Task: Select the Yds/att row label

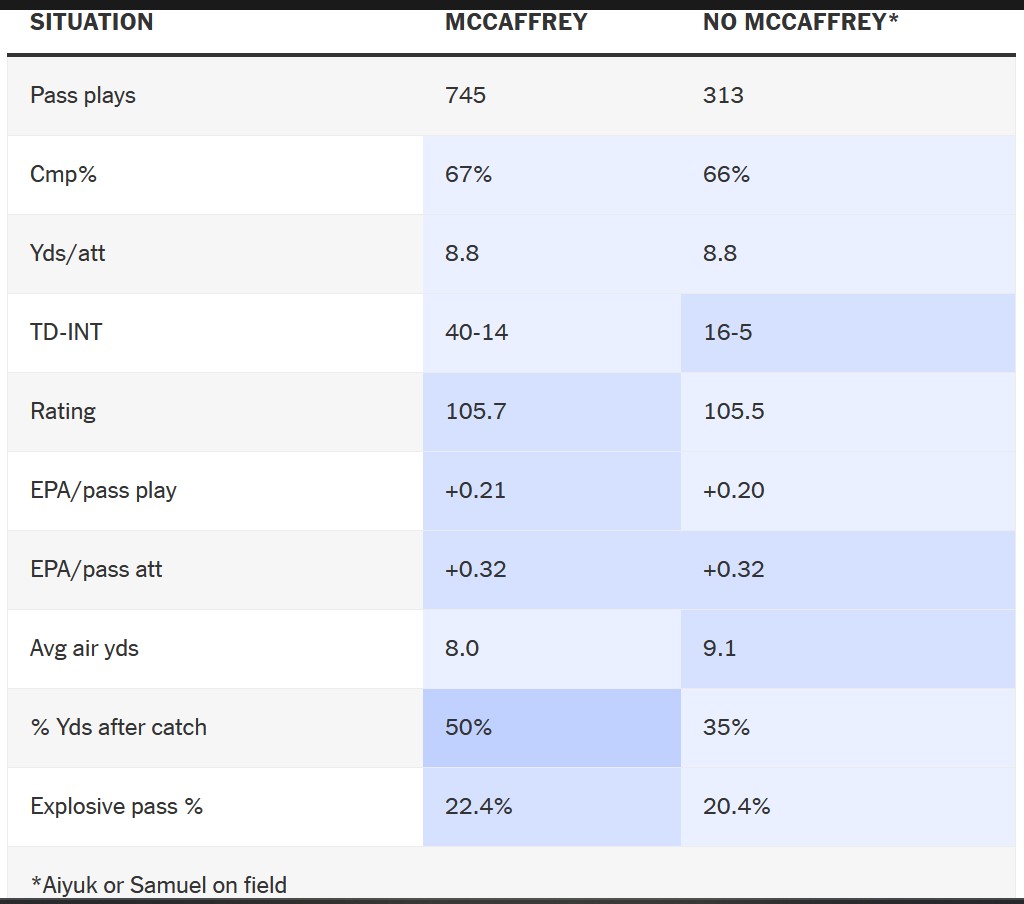Action: pos(67,254)
